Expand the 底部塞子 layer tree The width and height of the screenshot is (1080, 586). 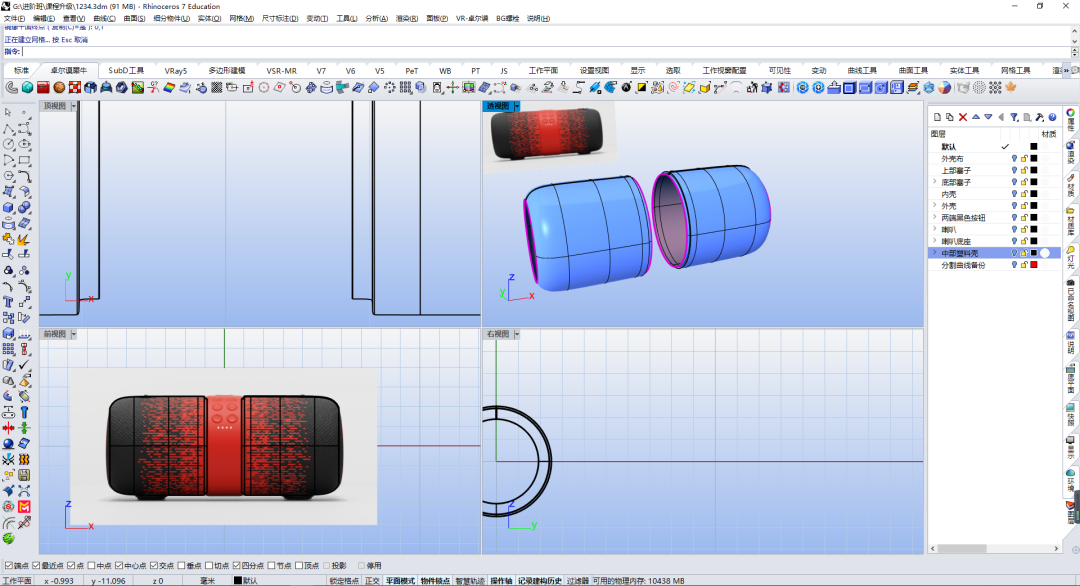click(x=935, y=182)
